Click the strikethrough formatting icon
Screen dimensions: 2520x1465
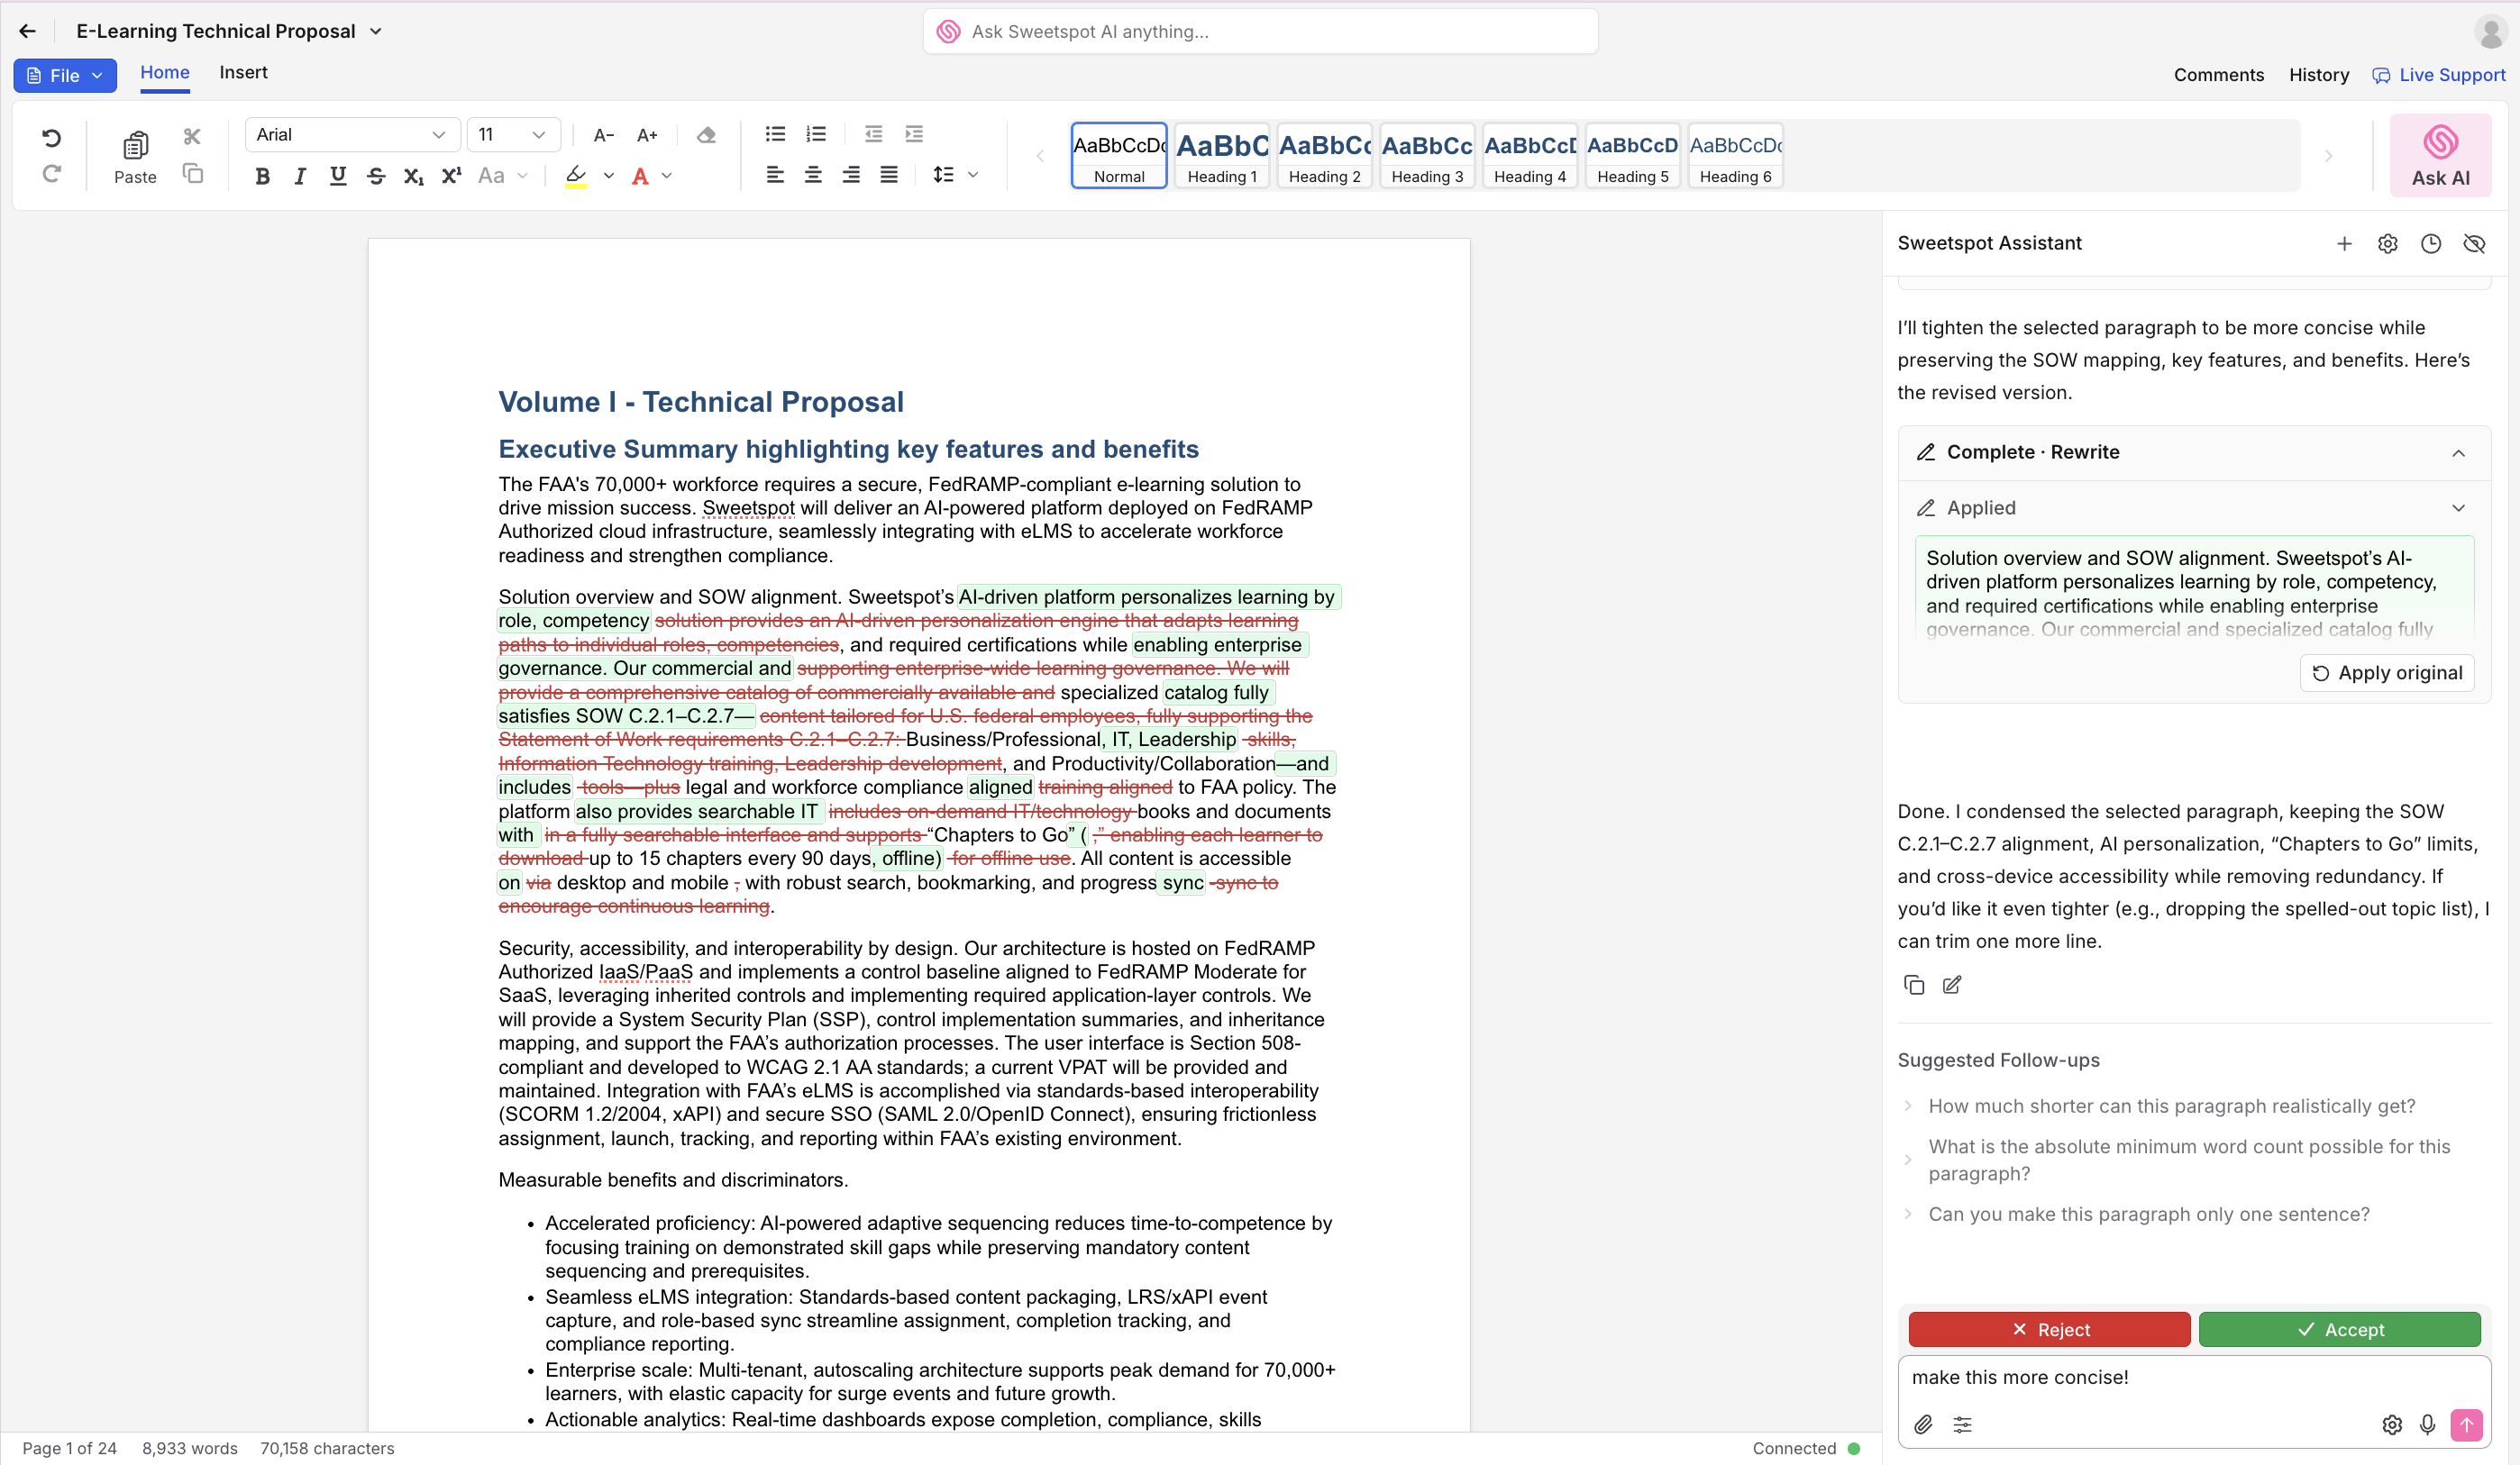[x=376, y=176]
